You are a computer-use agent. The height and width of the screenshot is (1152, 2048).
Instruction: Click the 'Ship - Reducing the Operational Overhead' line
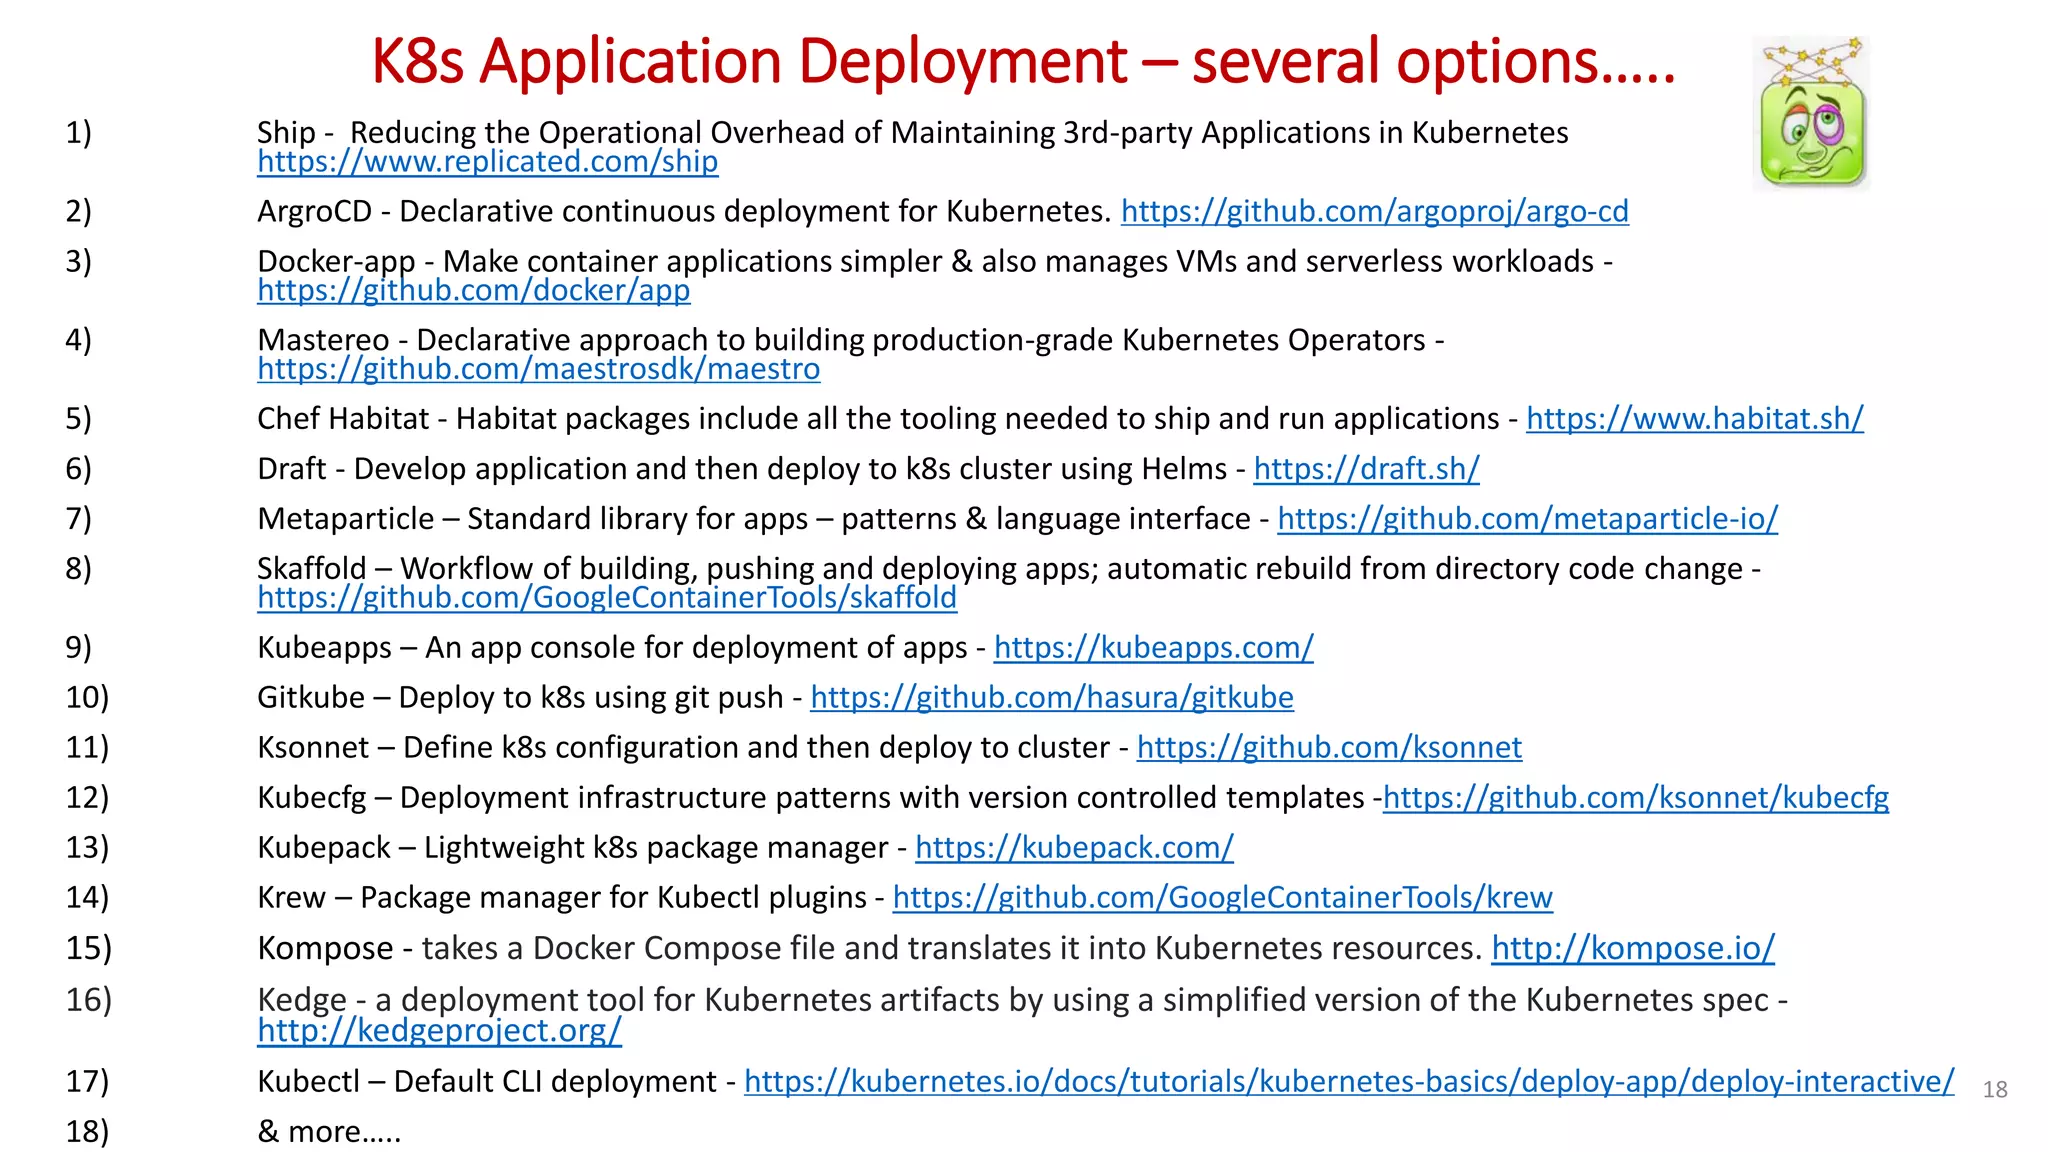tap(913, 132)
